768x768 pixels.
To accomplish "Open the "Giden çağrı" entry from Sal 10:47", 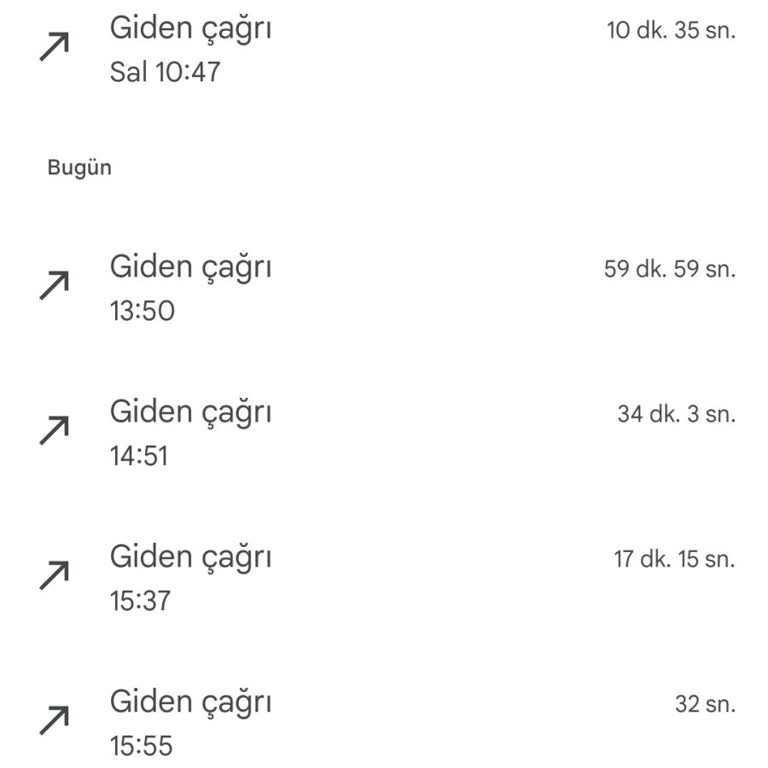I will coord(190,28).
